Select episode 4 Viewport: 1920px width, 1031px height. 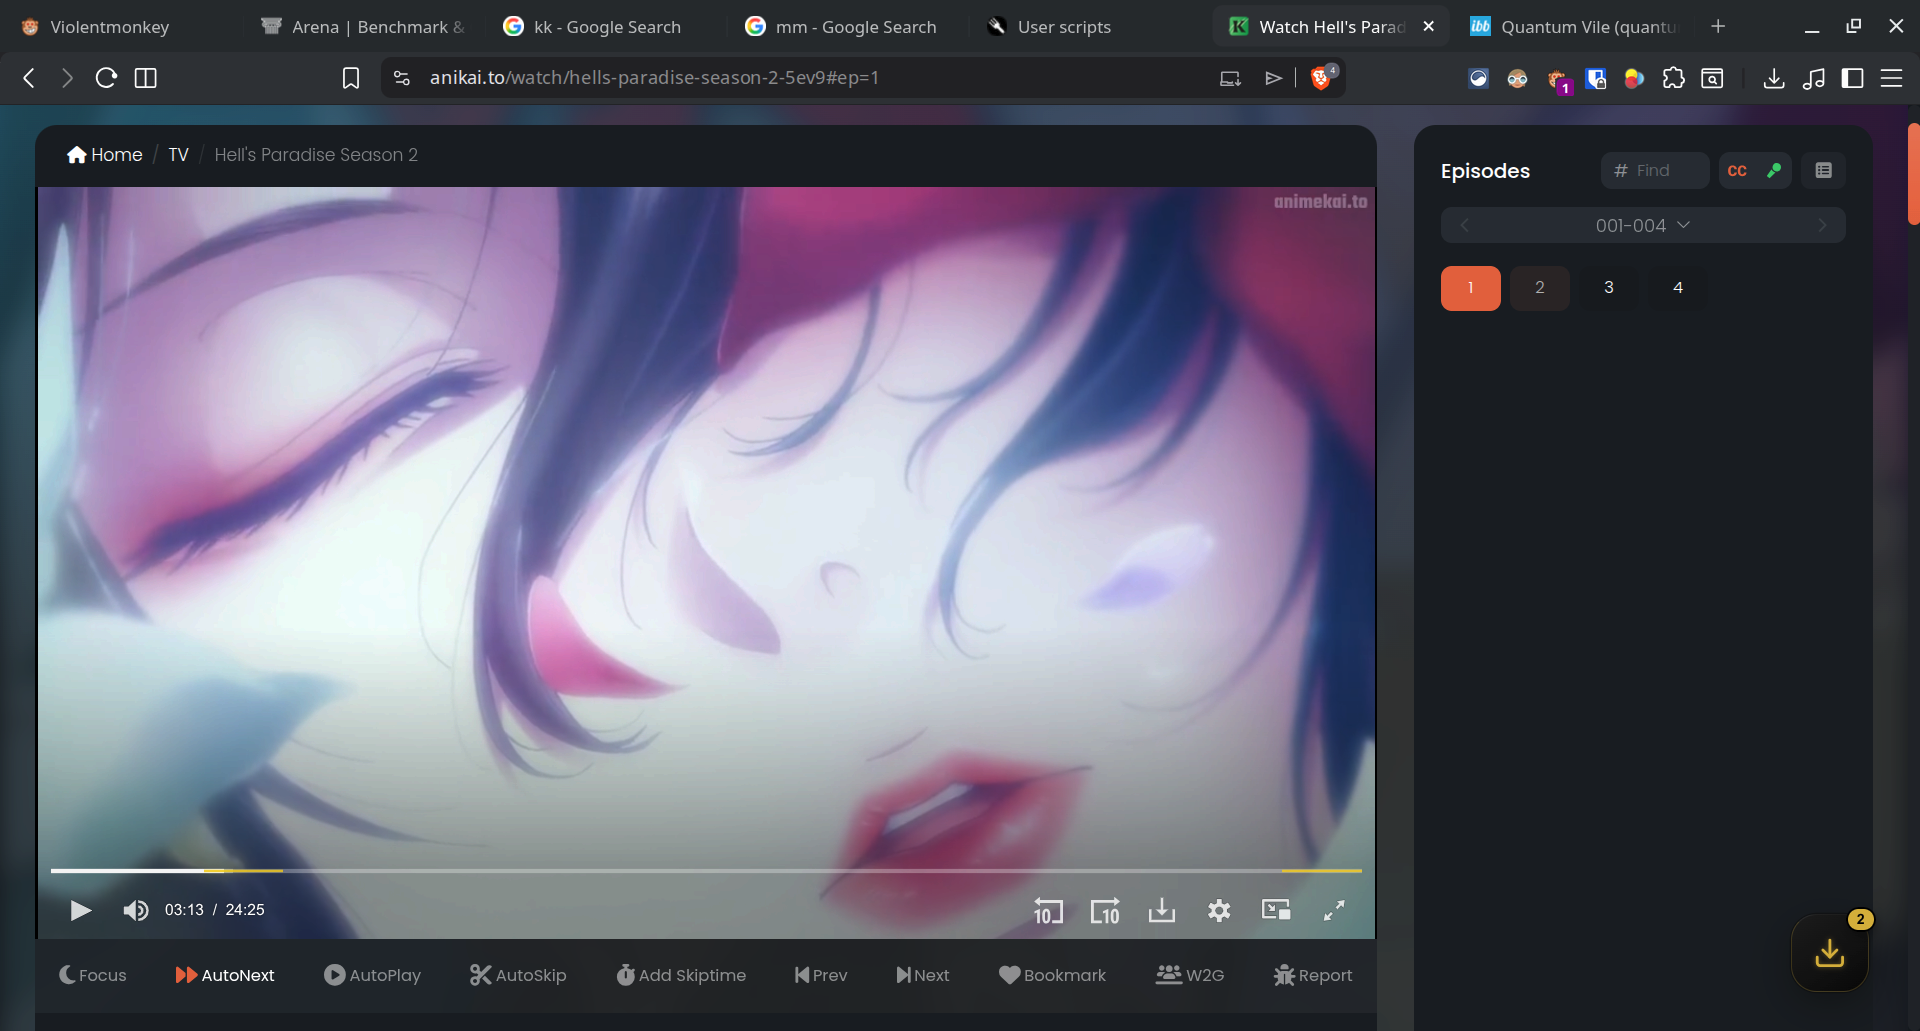pos(1678,288)
